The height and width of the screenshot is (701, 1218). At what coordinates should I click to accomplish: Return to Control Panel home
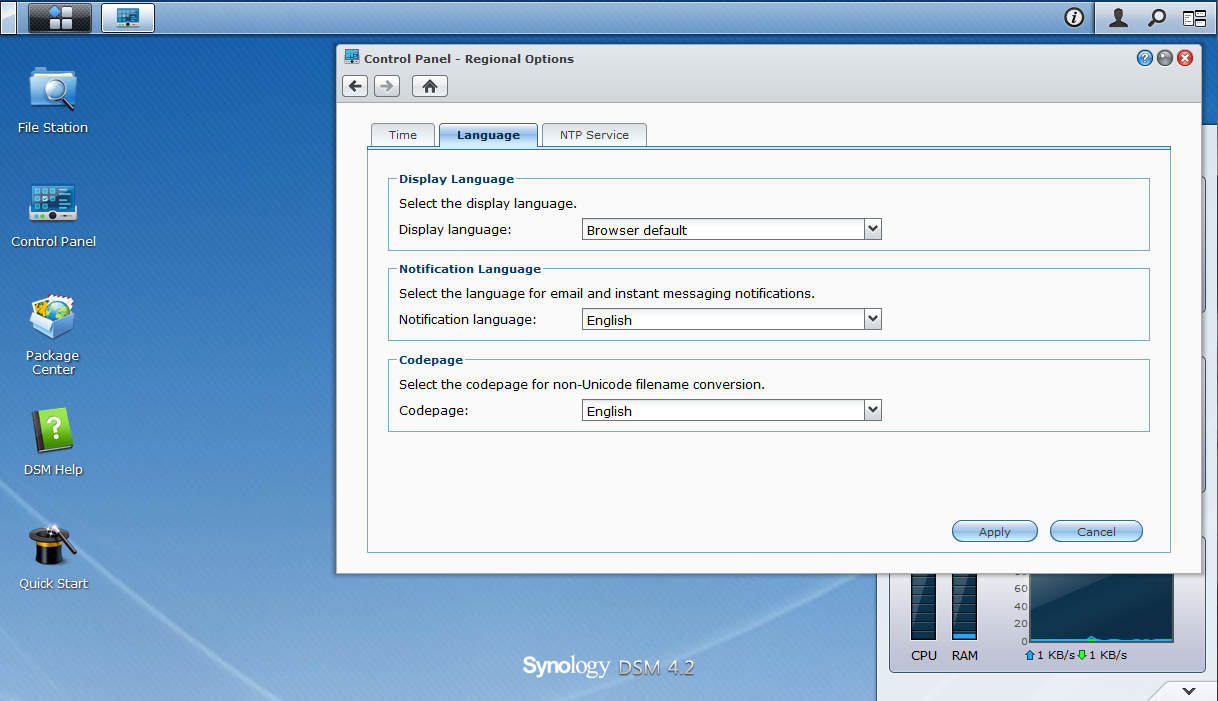click(430, 86)
